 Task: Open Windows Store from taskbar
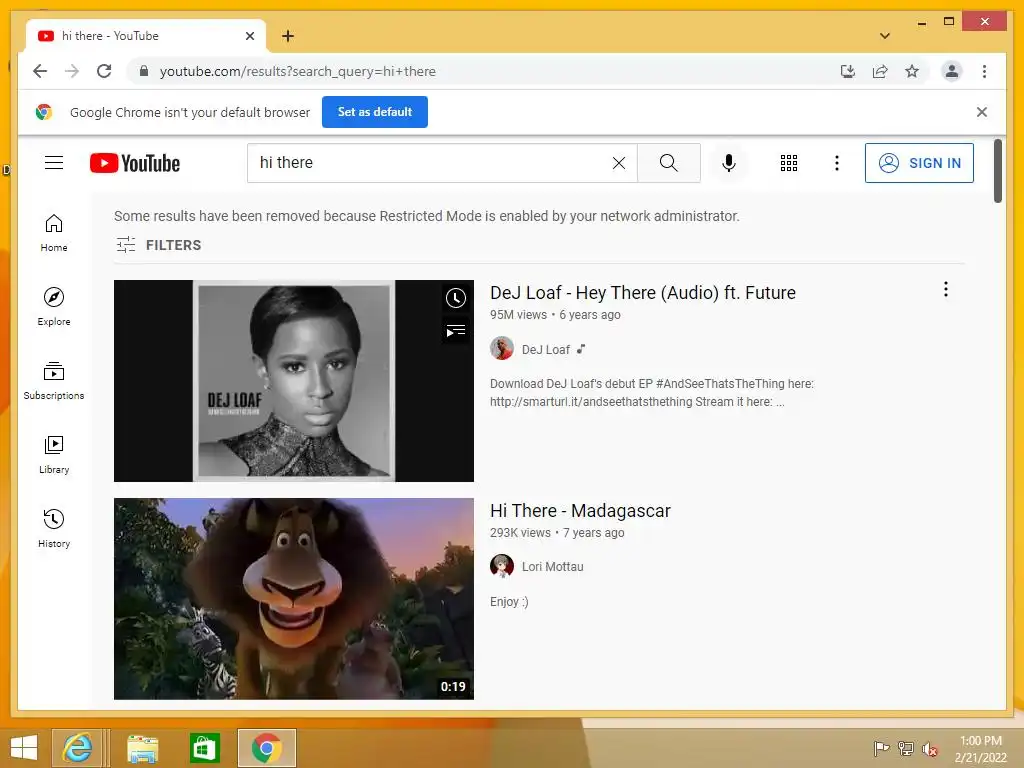click(x=204, y=748)
